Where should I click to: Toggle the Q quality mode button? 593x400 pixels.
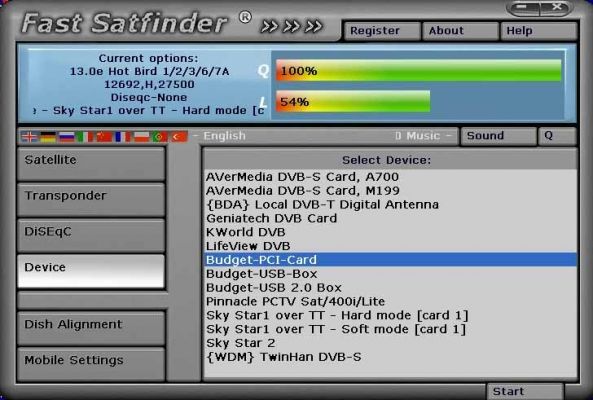(x=557, y=136)
